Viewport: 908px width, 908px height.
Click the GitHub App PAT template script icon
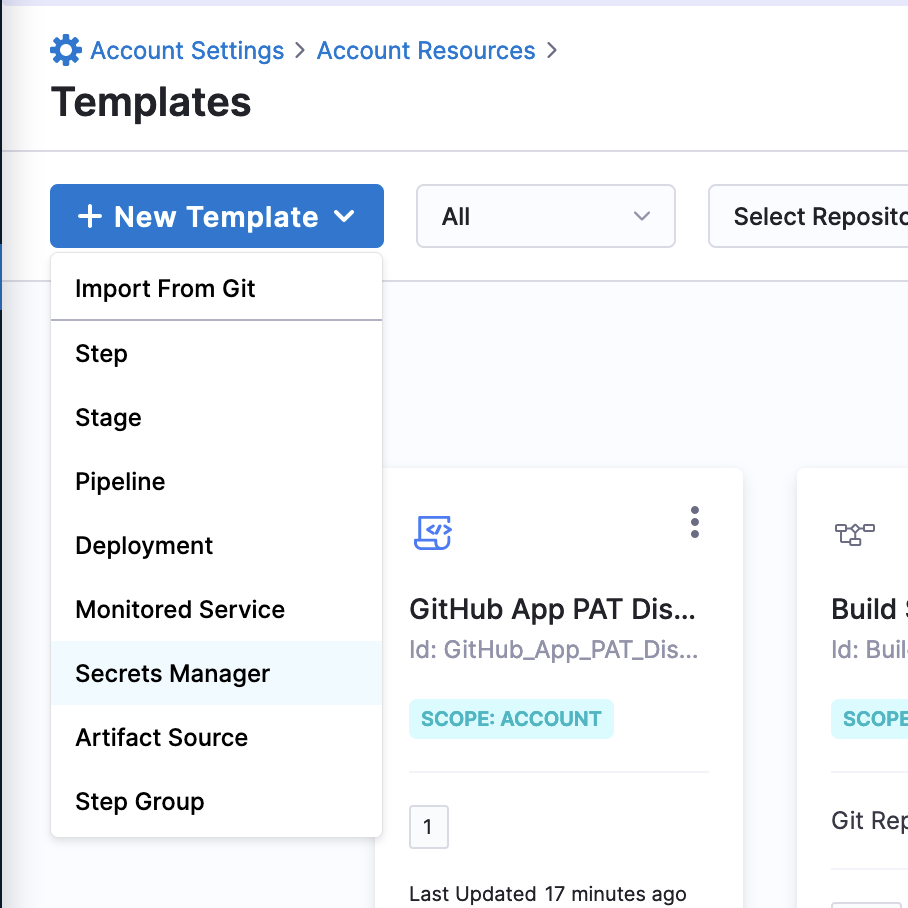[x=433, y=532]
